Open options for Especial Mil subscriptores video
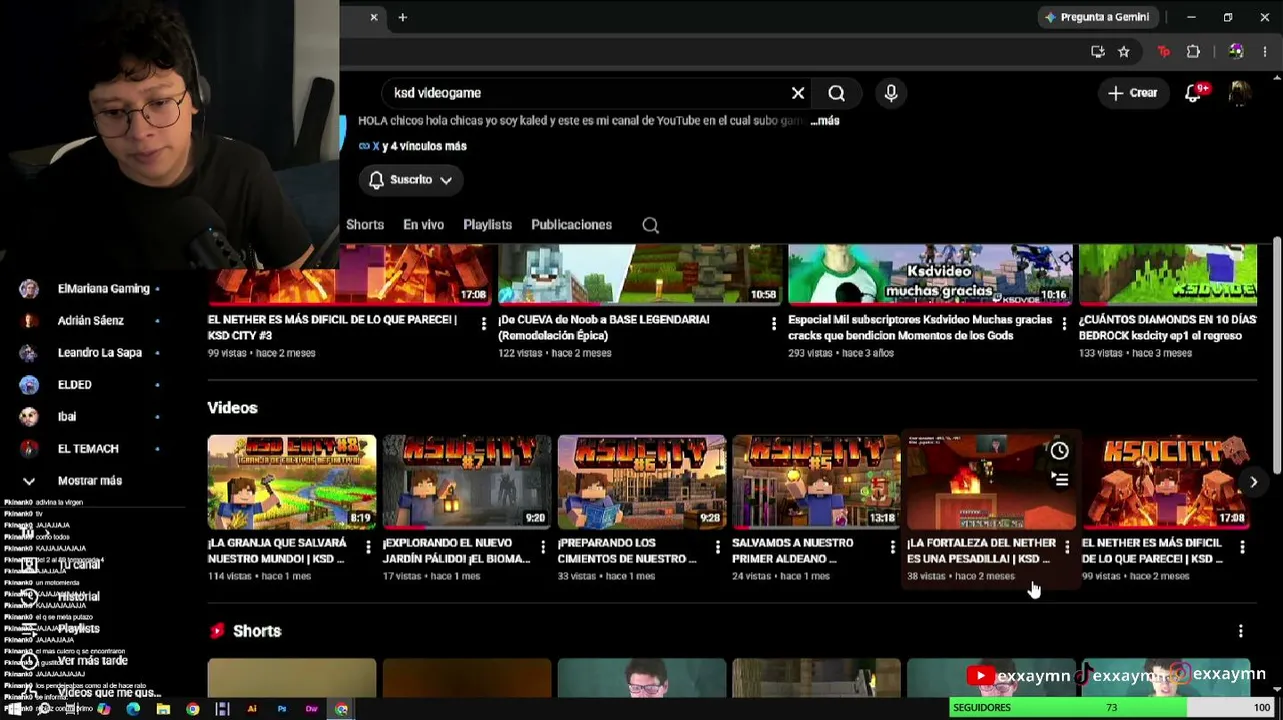Screen dimensions: 1283x720 [1064, 324]
